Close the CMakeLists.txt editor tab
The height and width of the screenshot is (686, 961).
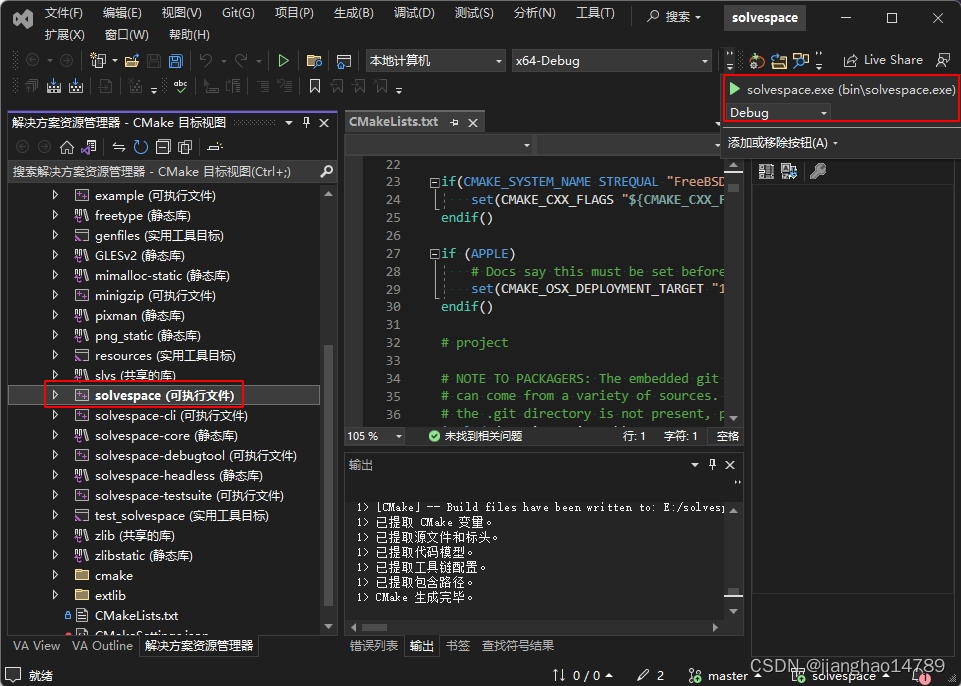473,123
